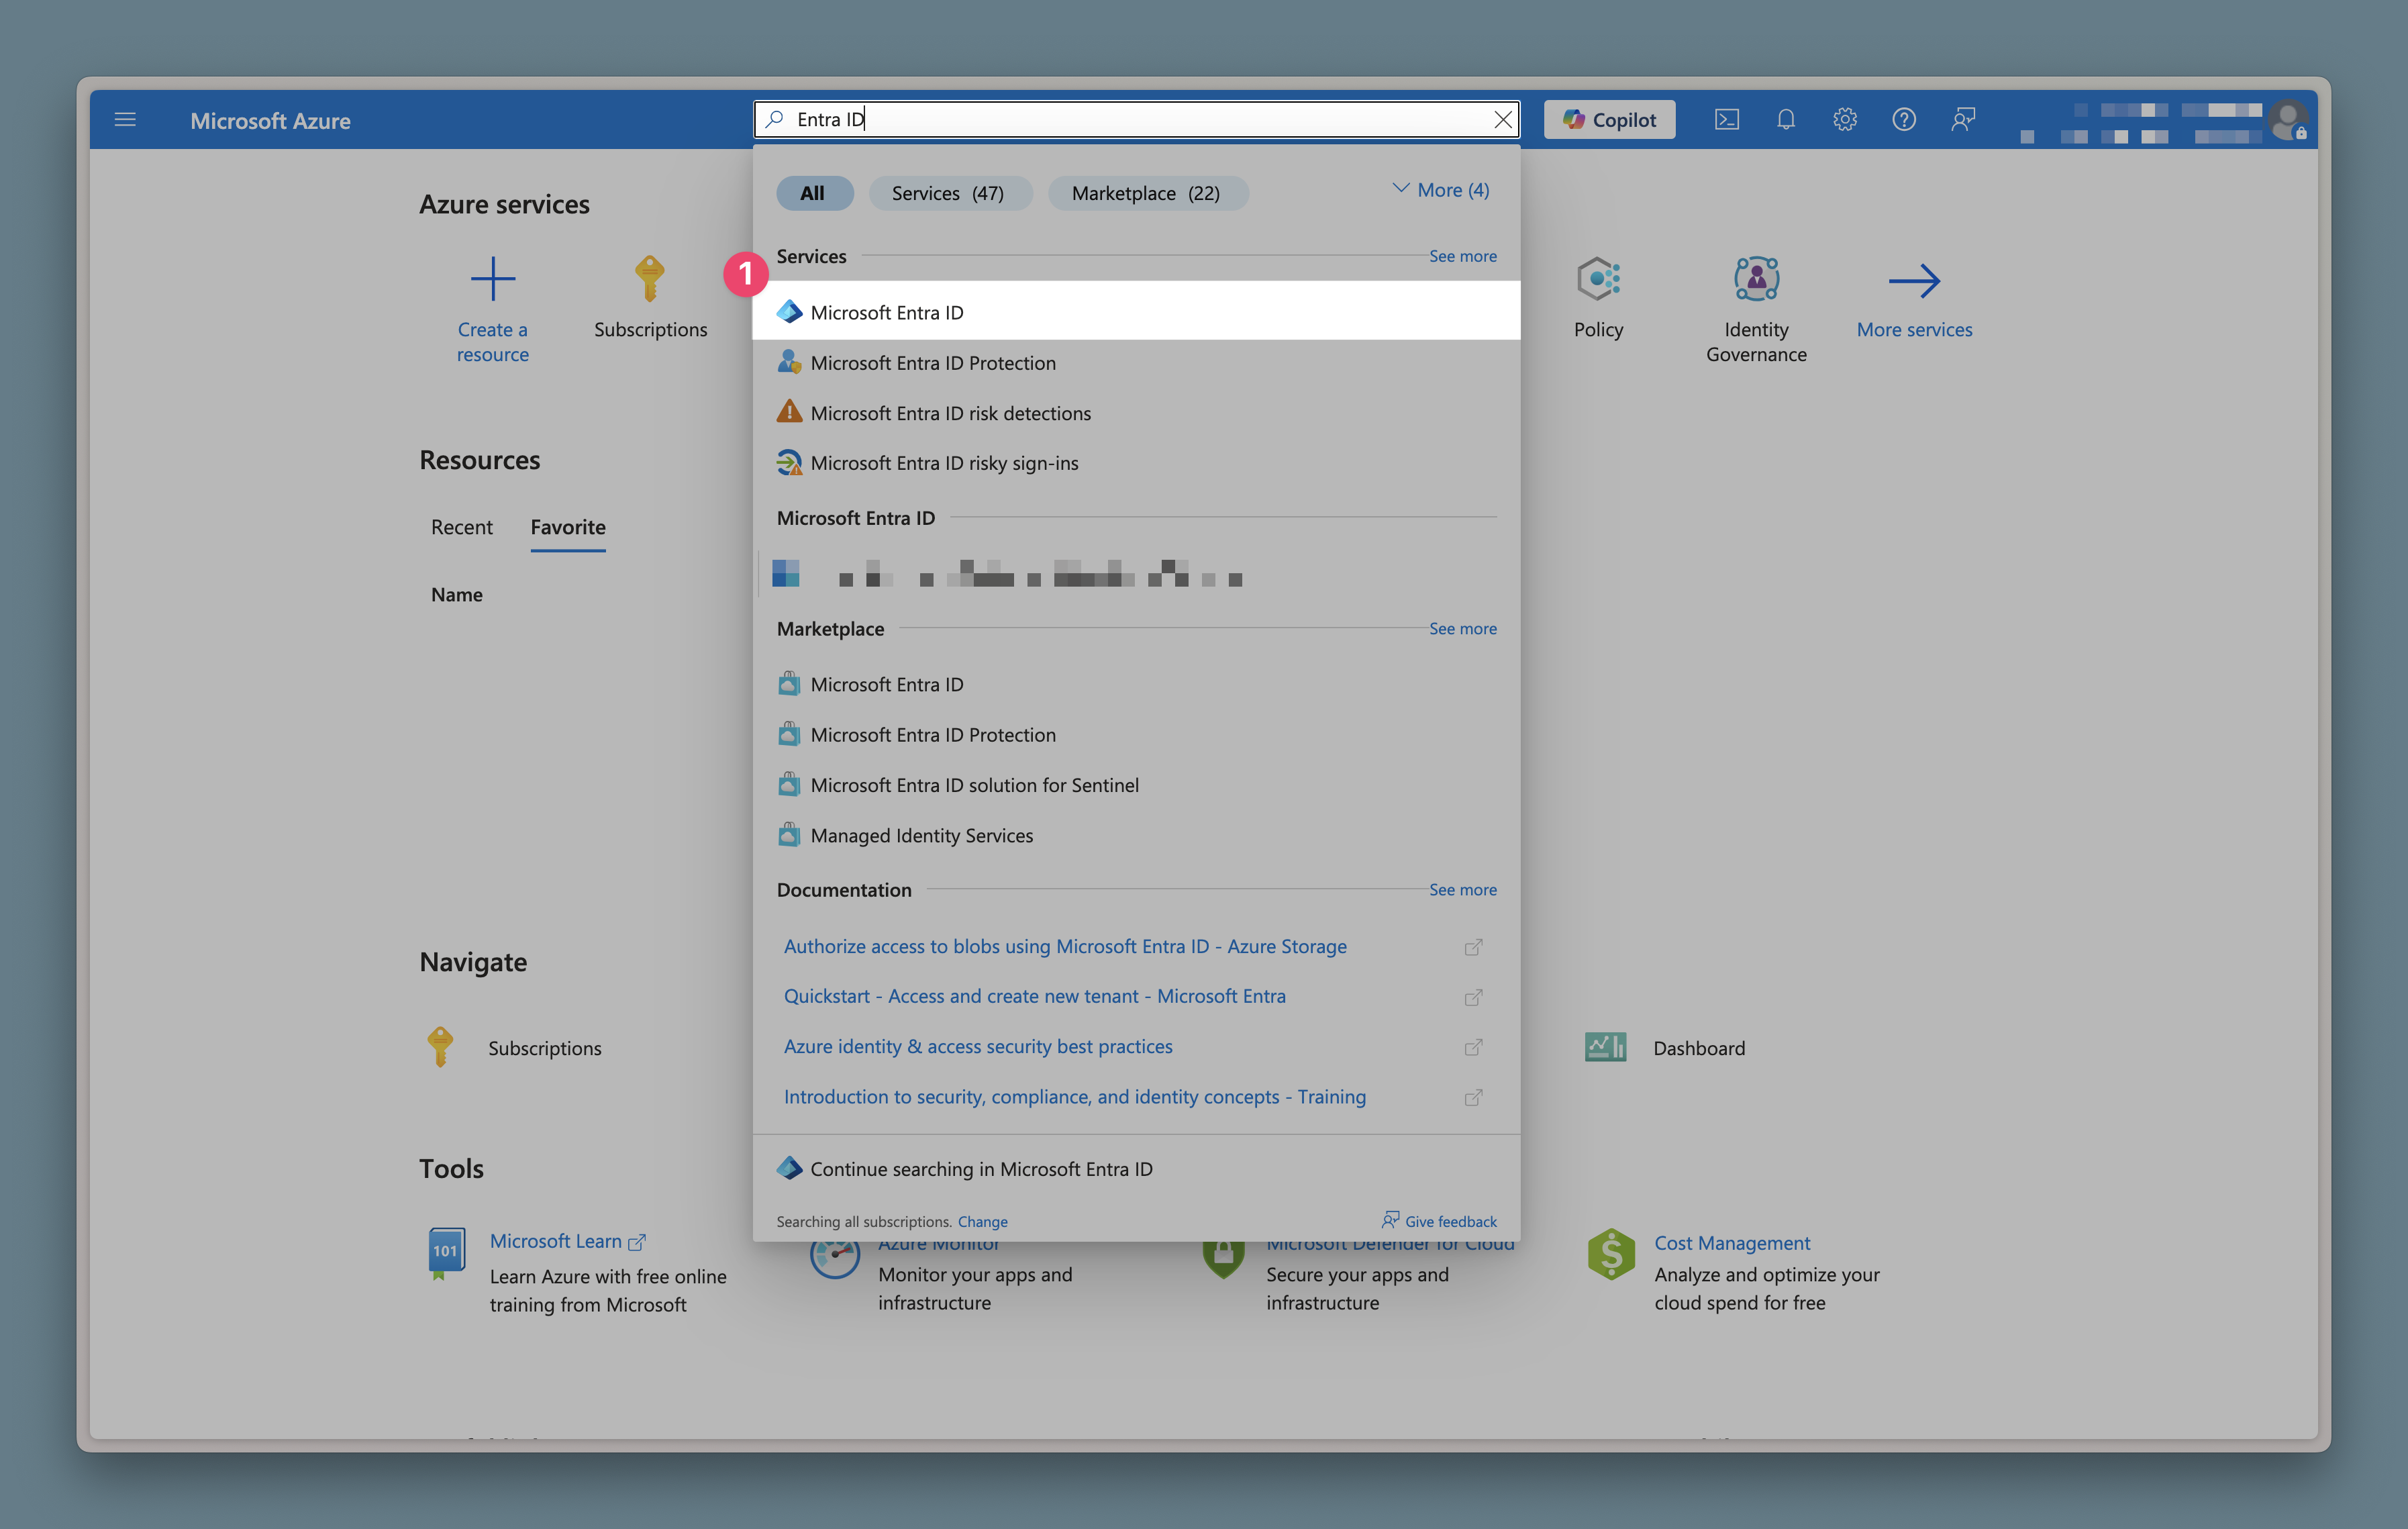2408x1529 pixels.
Task: Open external icon for Training doc
Action: tap(1473, 1097)
